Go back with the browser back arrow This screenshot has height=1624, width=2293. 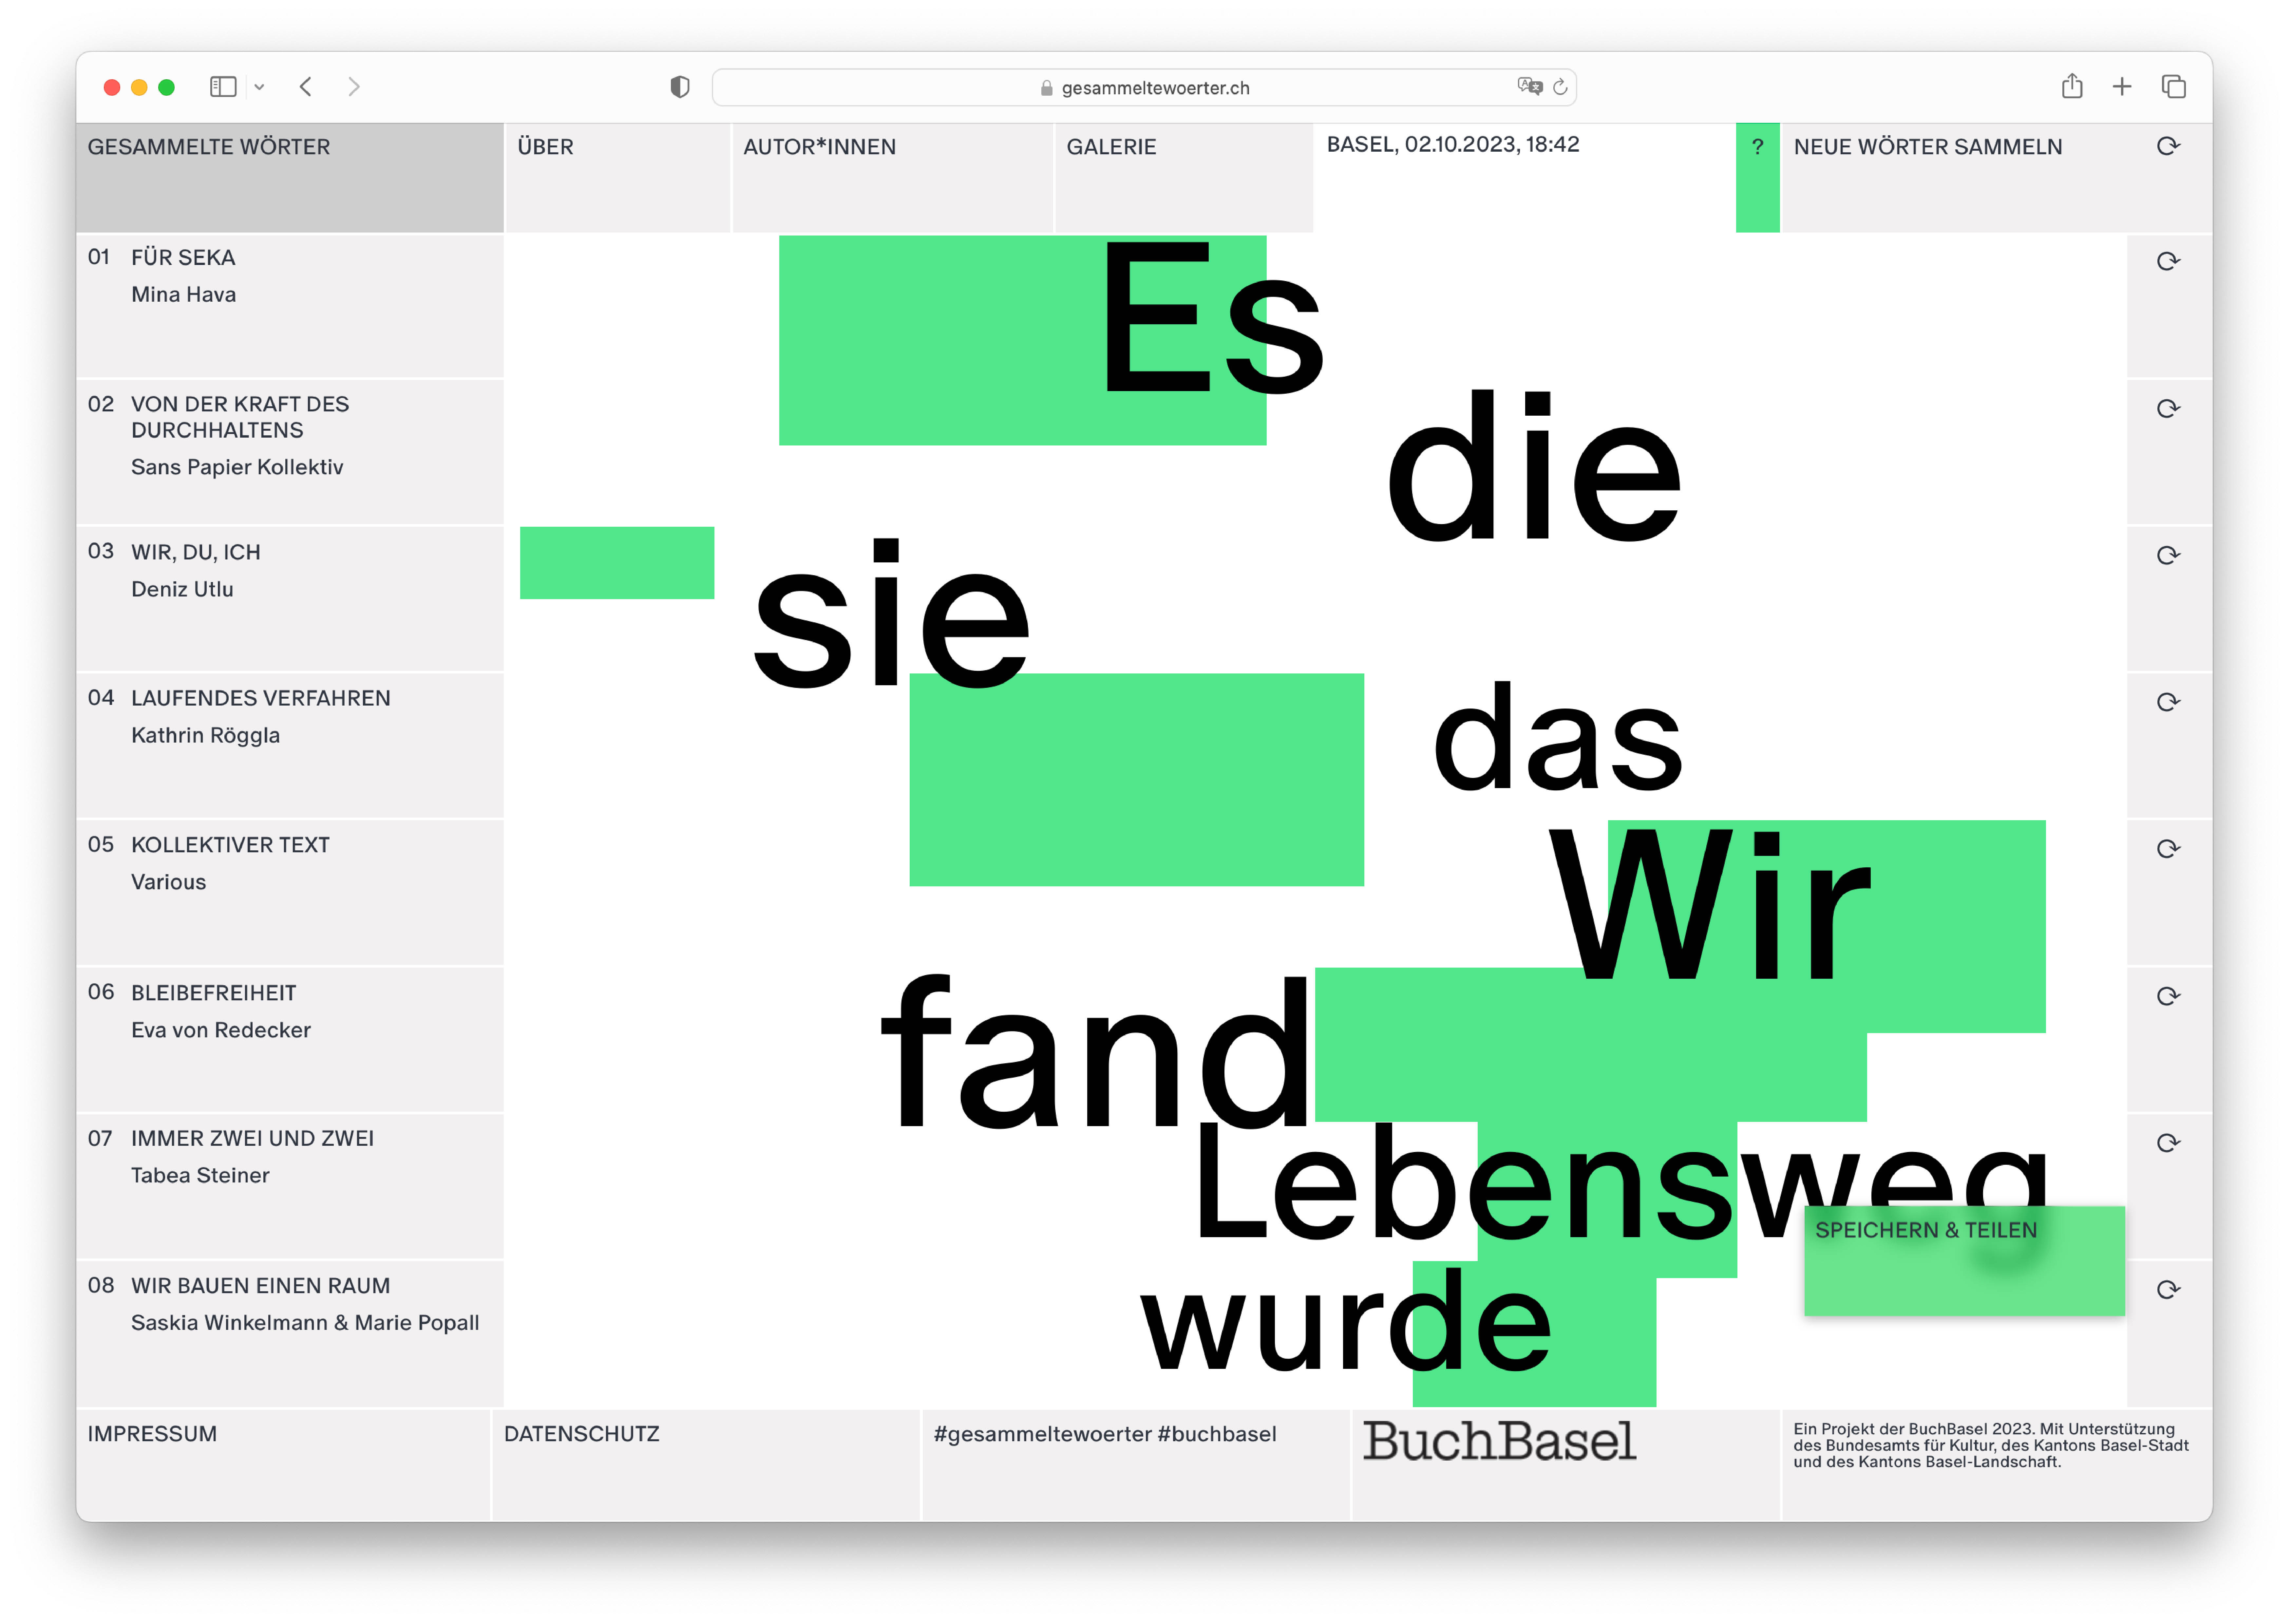click(306, 87)
